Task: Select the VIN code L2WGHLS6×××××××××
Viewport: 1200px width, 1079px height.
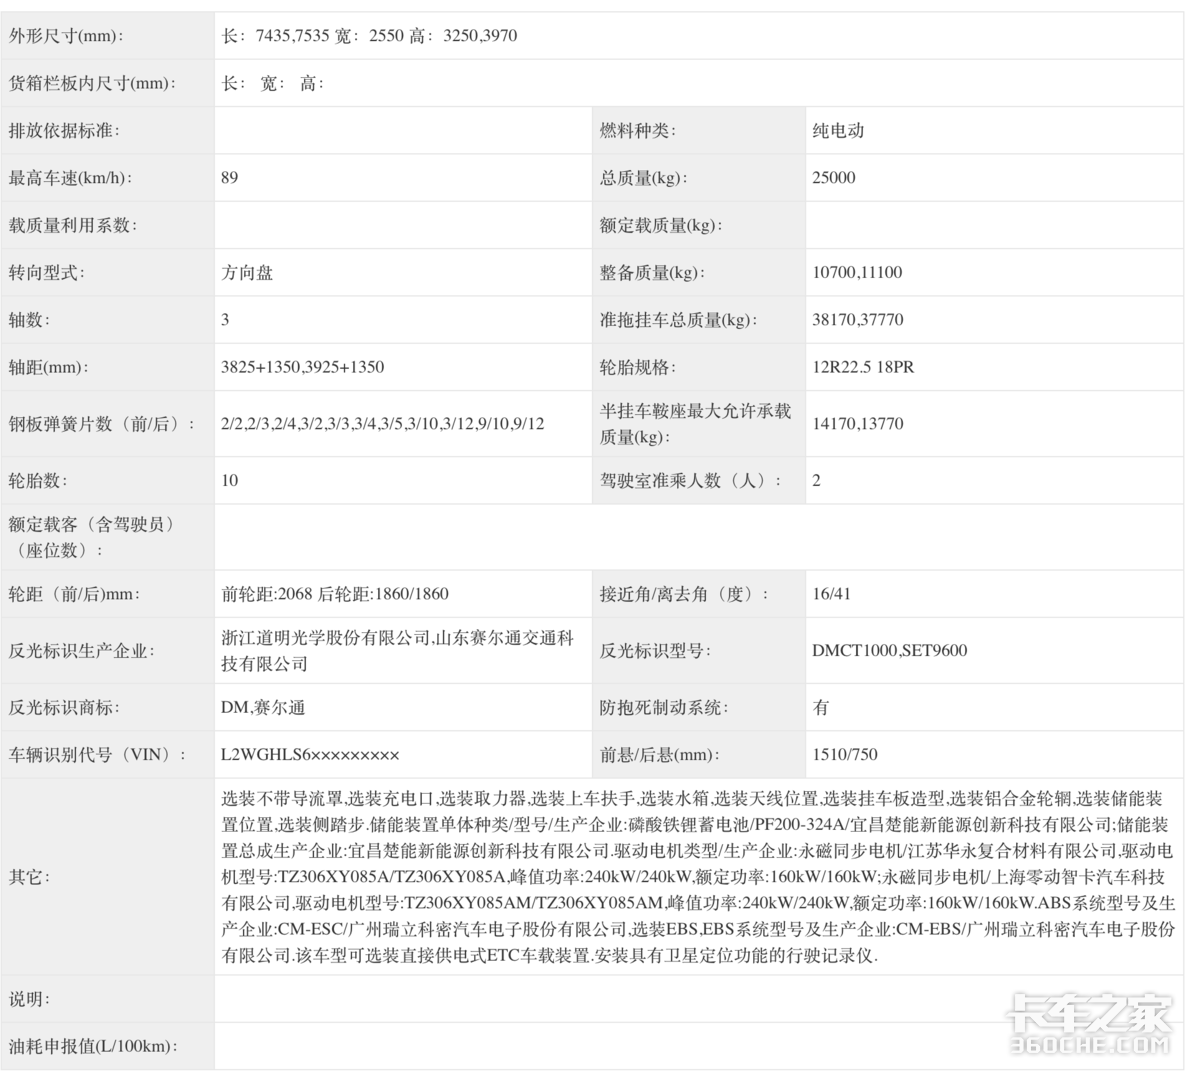Action: [x=310, y=755]
